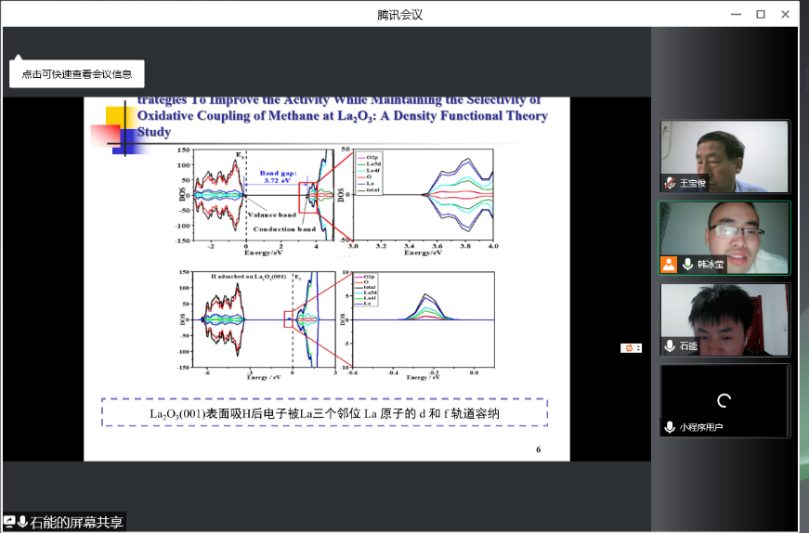This screenshot has width=809, height=533.
Task: Select 石能's video thumbnail
Action: click(724, 318)
